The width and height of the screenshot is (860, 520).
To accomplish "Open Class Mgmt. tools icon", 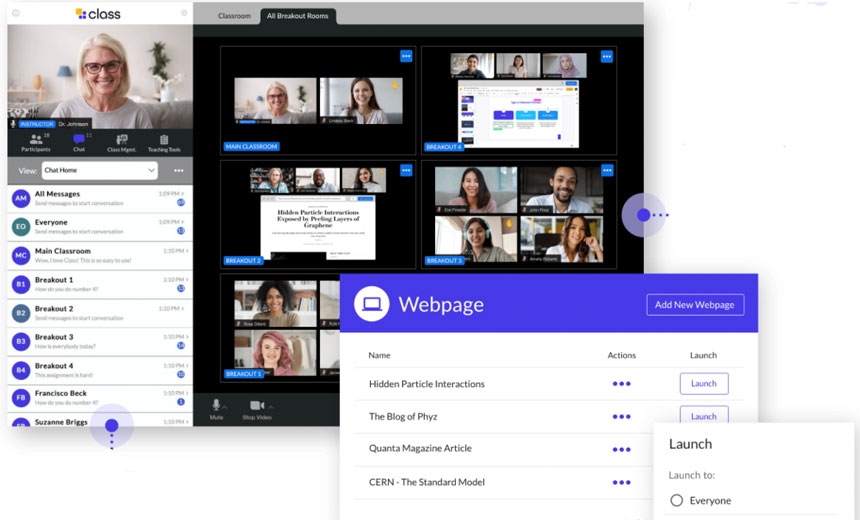I will pyautogui.click(x=121, y=141).
